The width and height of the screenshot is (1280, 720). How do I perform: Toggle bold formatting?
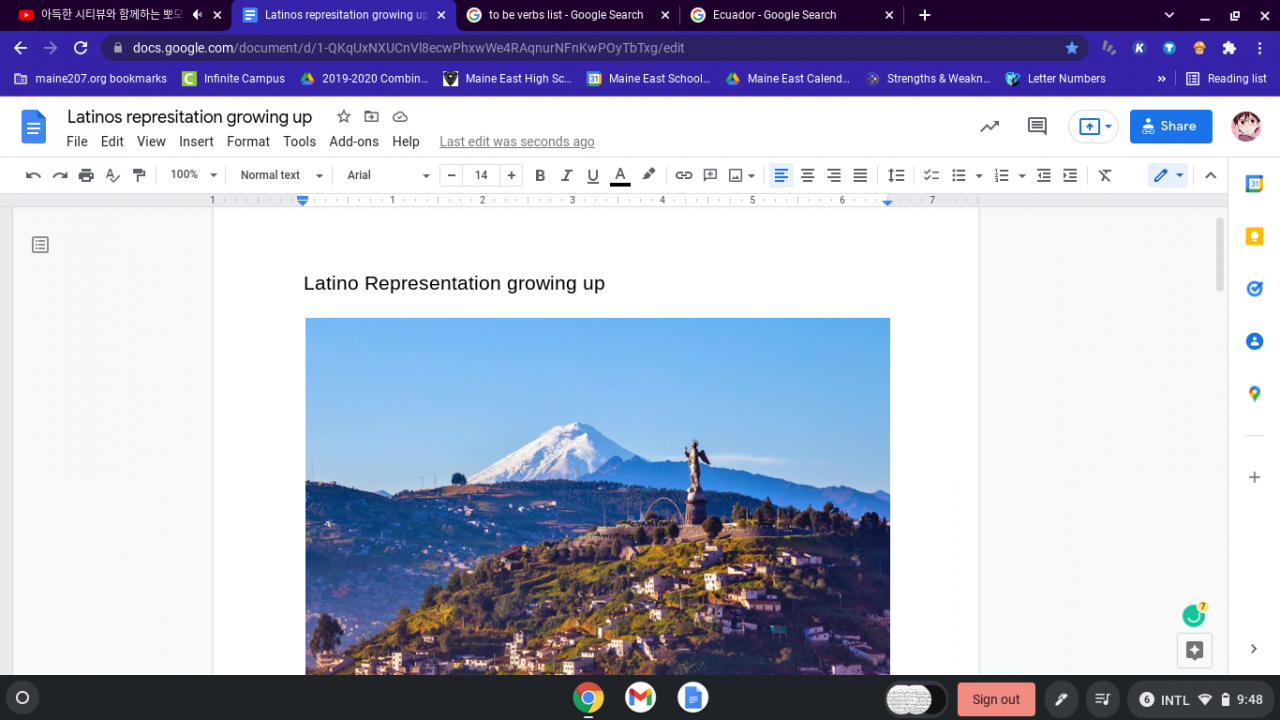(540, 175)
